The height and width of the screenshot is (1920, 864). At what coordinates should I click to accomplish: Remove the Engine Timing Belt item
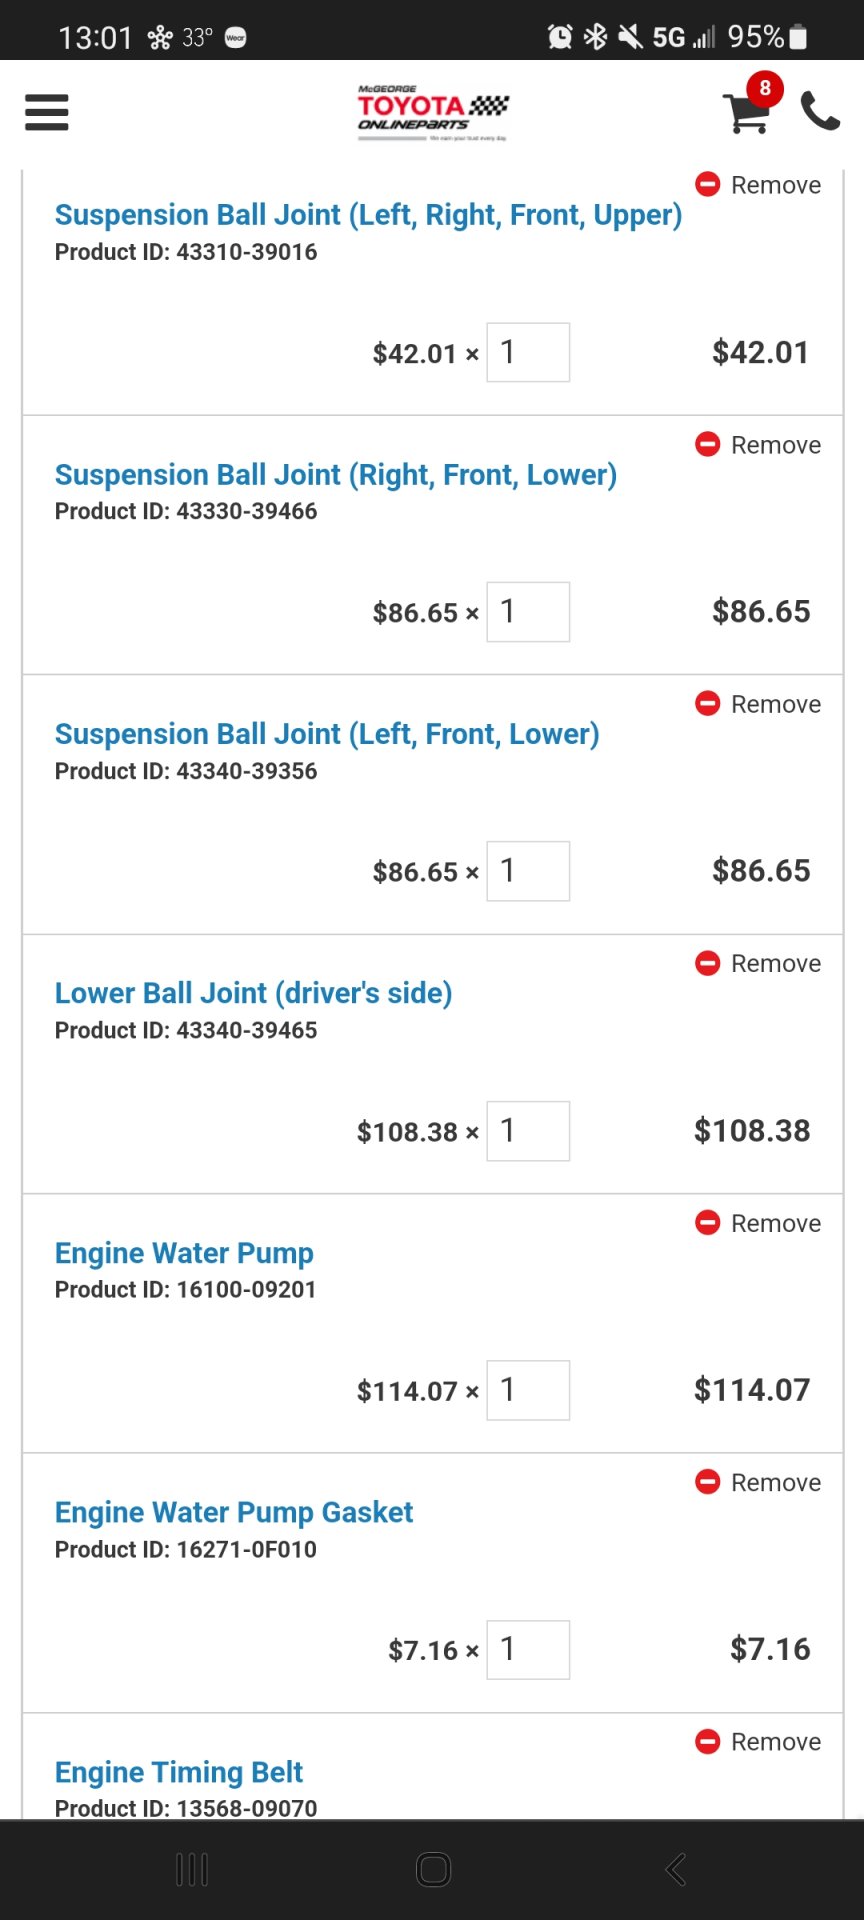coord(758,1742)
